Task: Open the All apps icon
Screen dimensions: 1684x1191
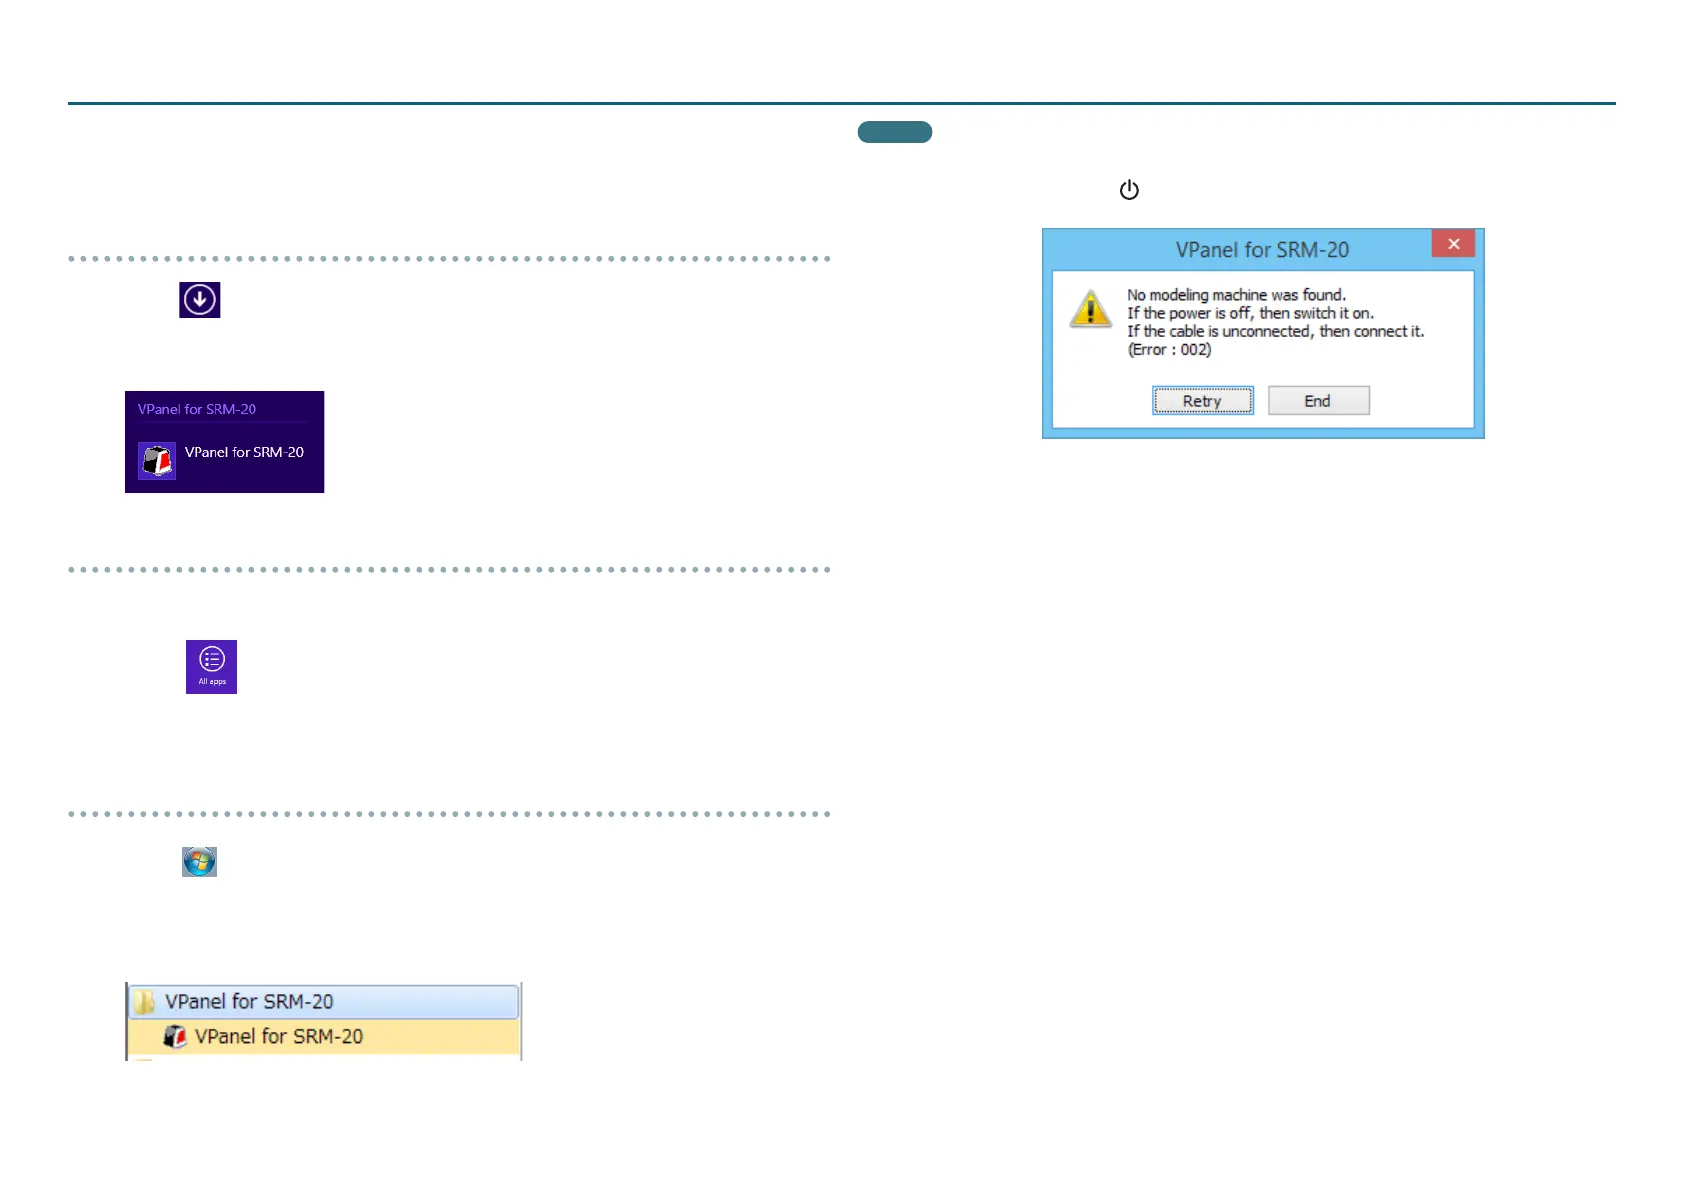Action: point(211,666)
